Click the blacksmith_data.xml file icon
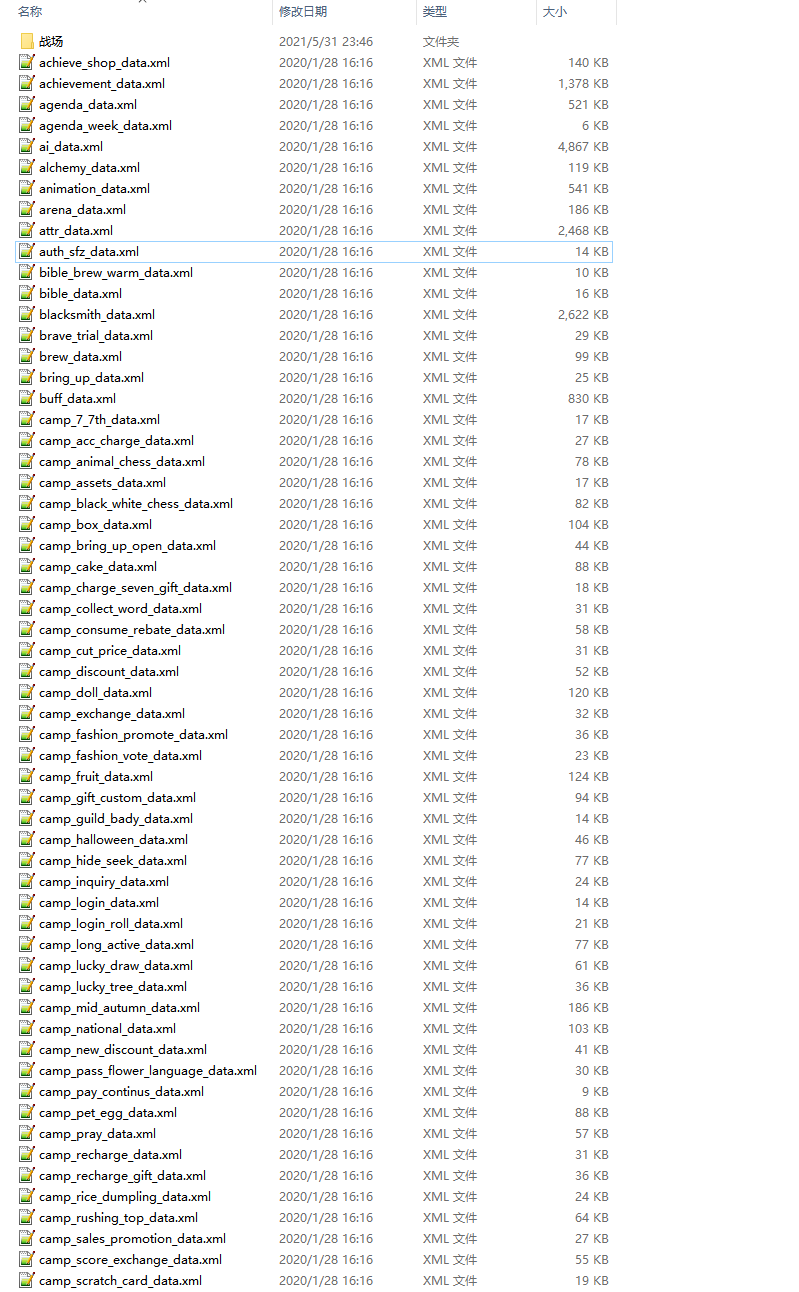Screen dimensions: 799x1292 pos(27,315)
